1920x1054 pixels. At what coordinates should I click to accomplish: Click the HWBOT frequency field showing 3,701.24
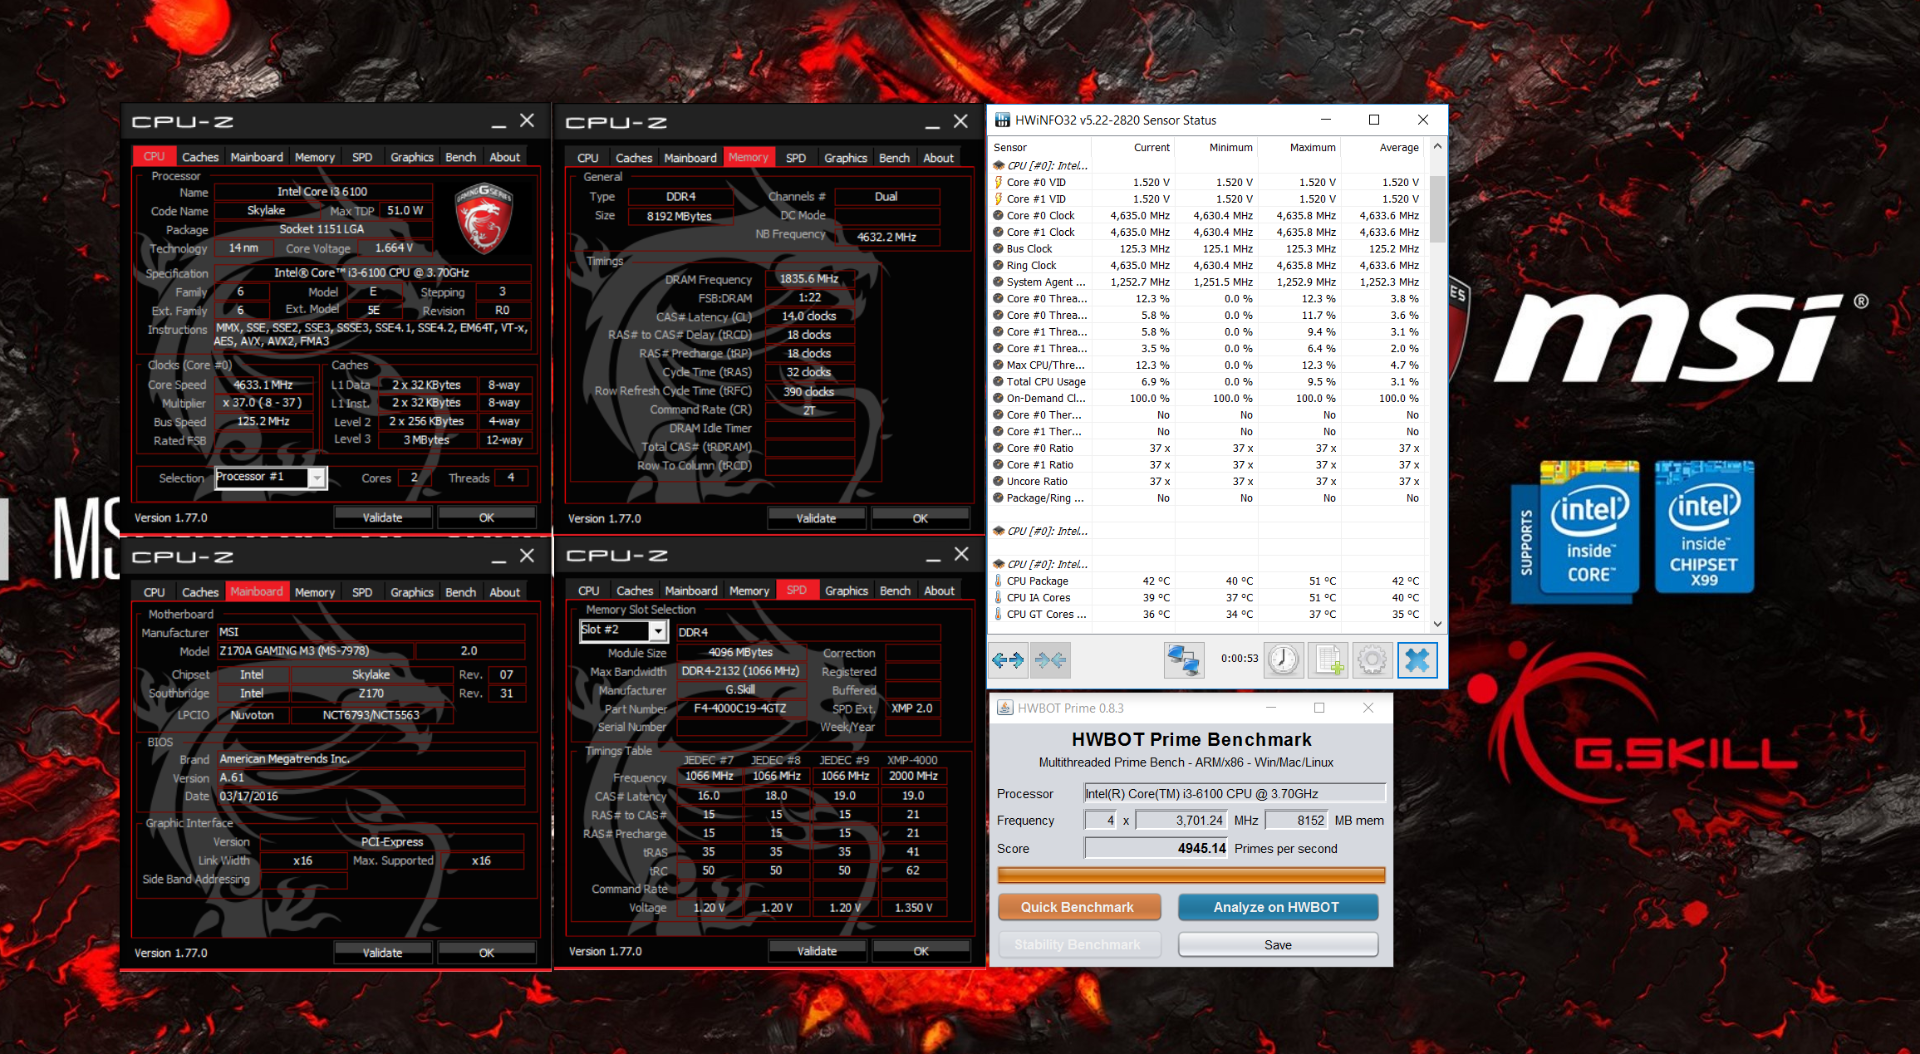tap(1182, 820)
